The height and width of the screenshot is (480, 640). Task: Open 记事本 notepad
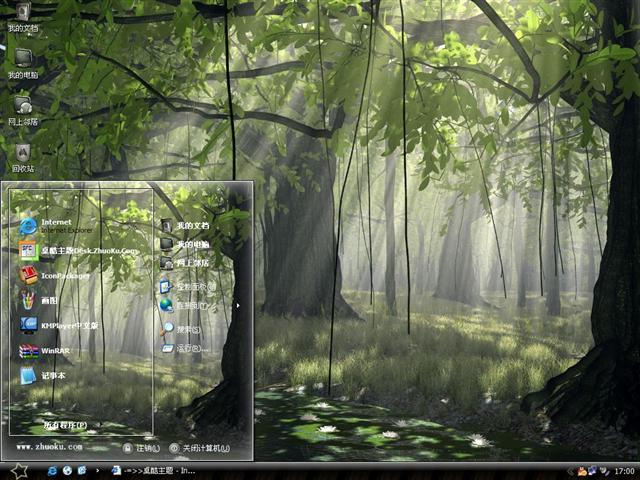tap(48, 376)
